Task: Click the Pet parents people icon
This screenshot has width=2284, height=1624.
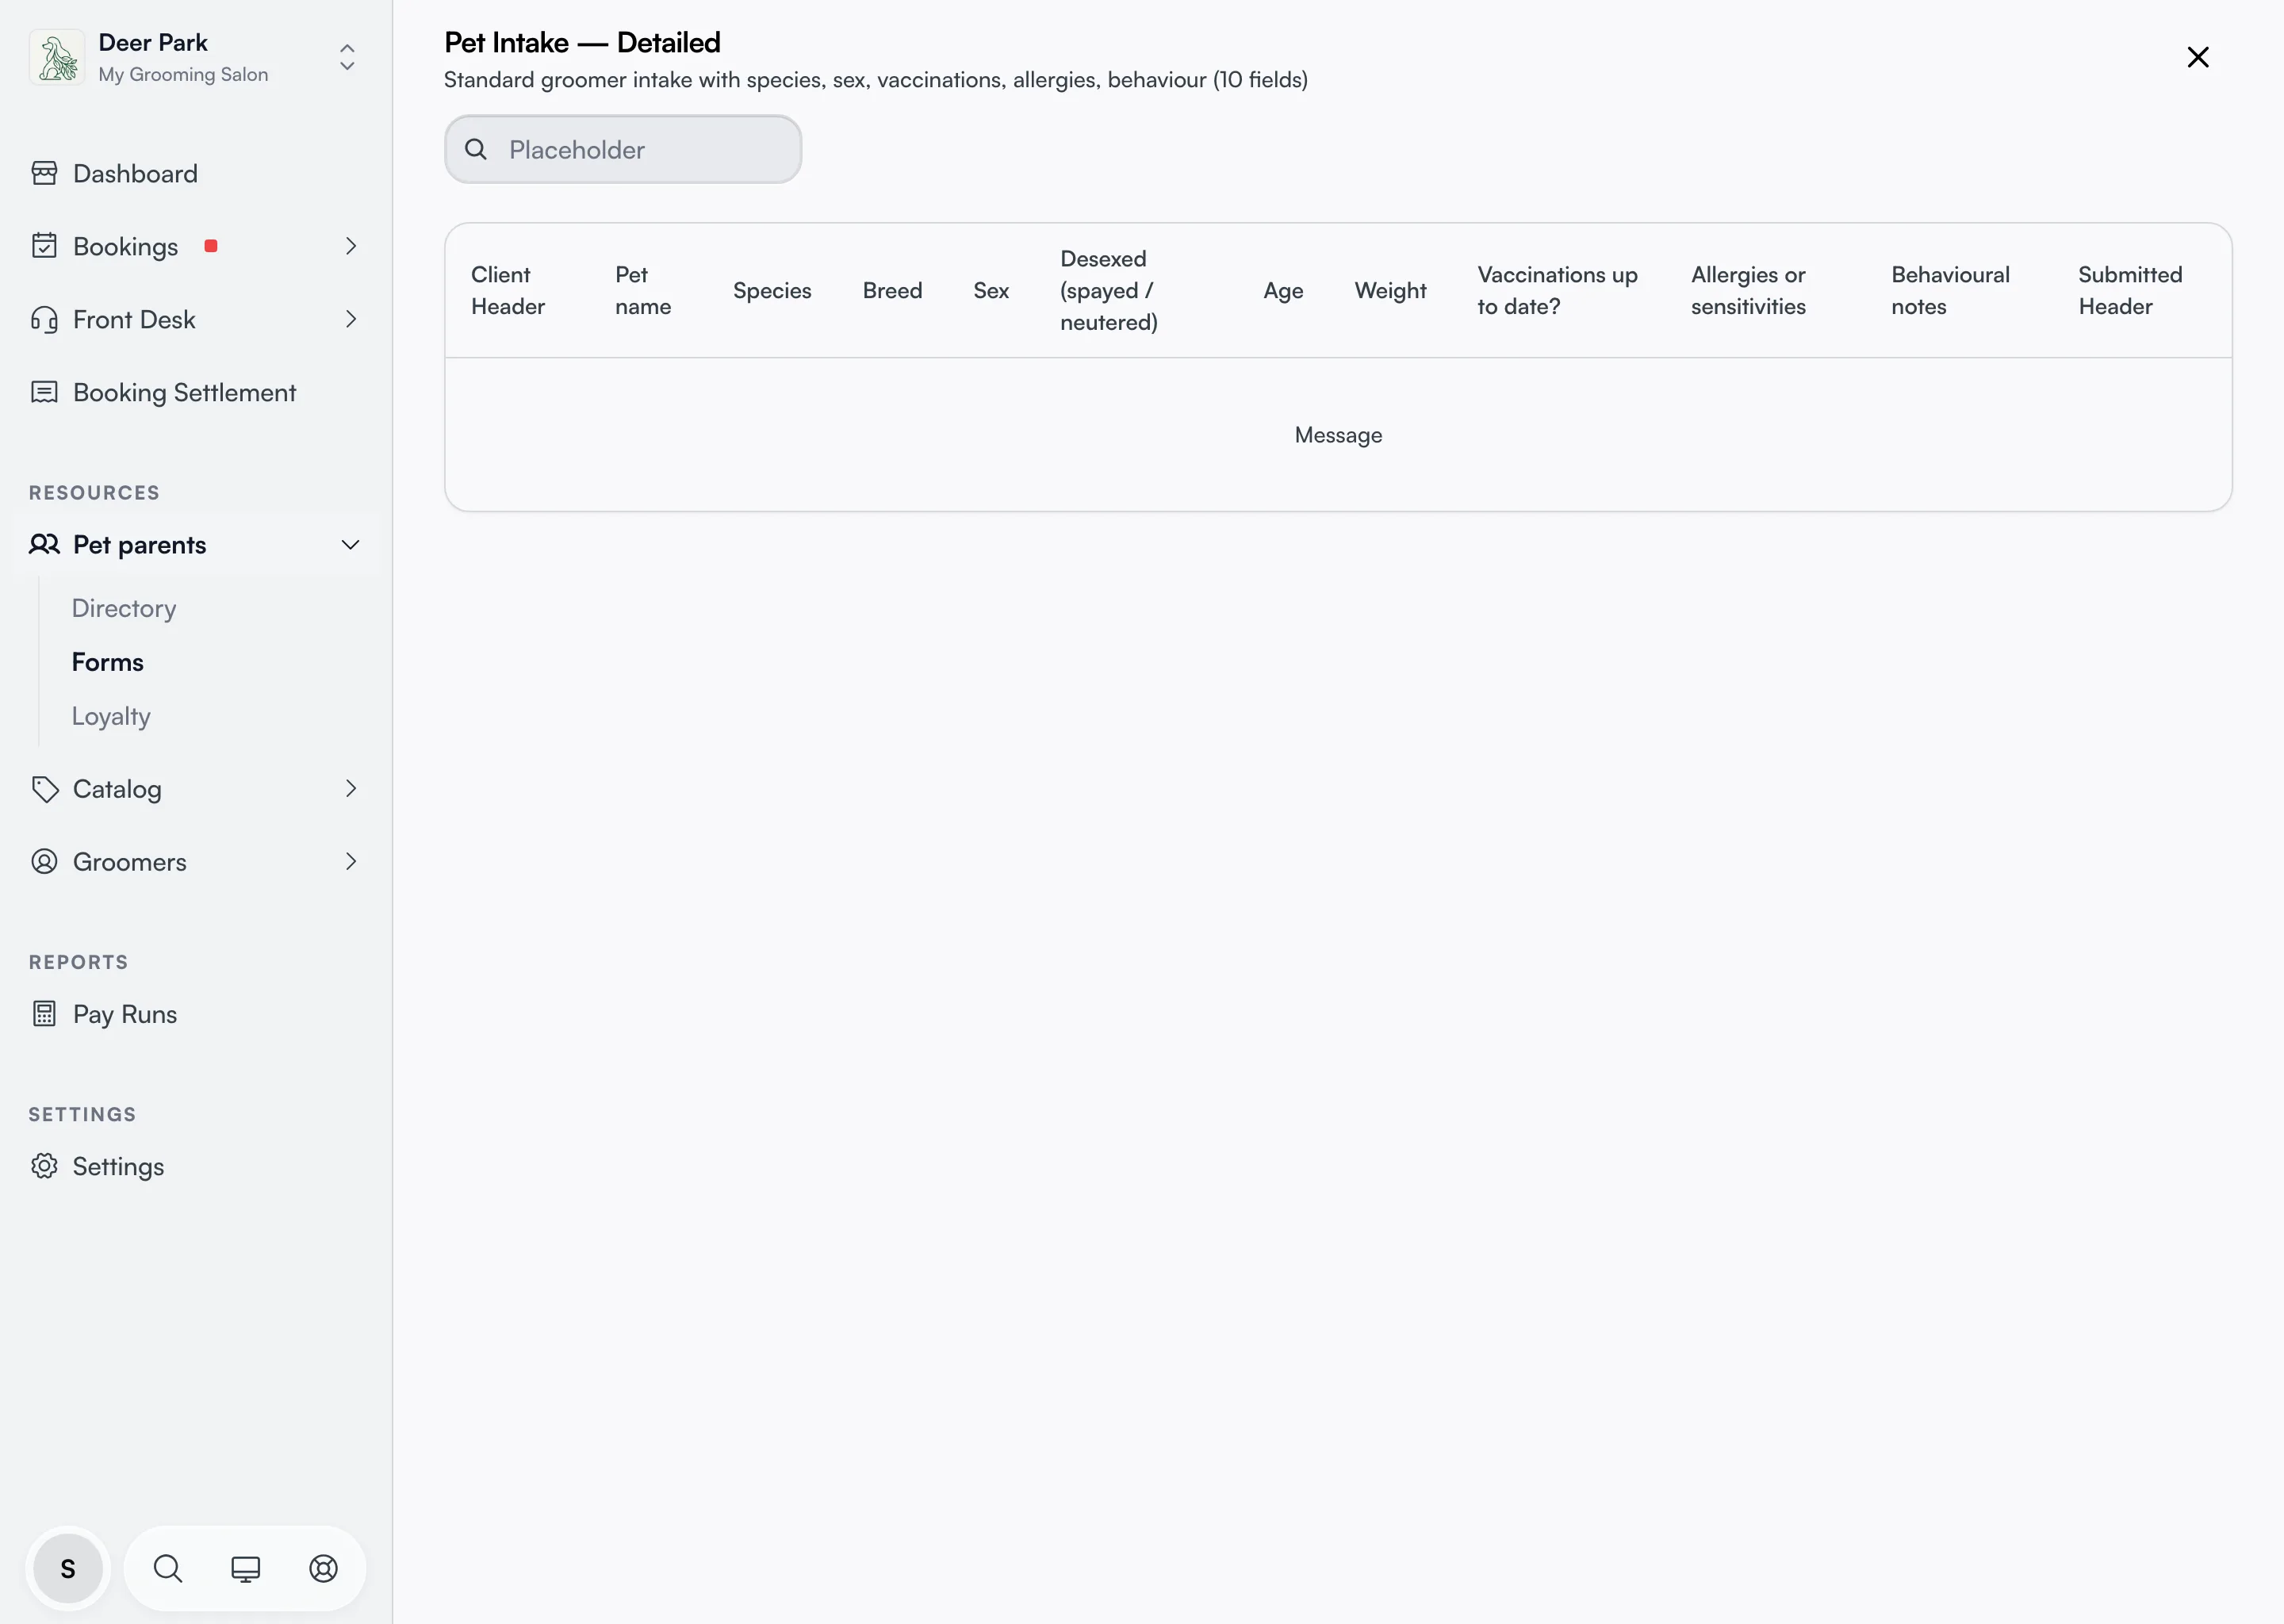Action: 44,544
